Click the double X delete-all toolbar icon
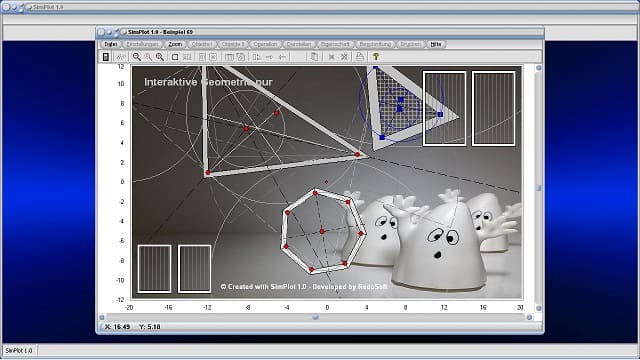The height and width of the screenshot is (360, 640). pos(344,57)
